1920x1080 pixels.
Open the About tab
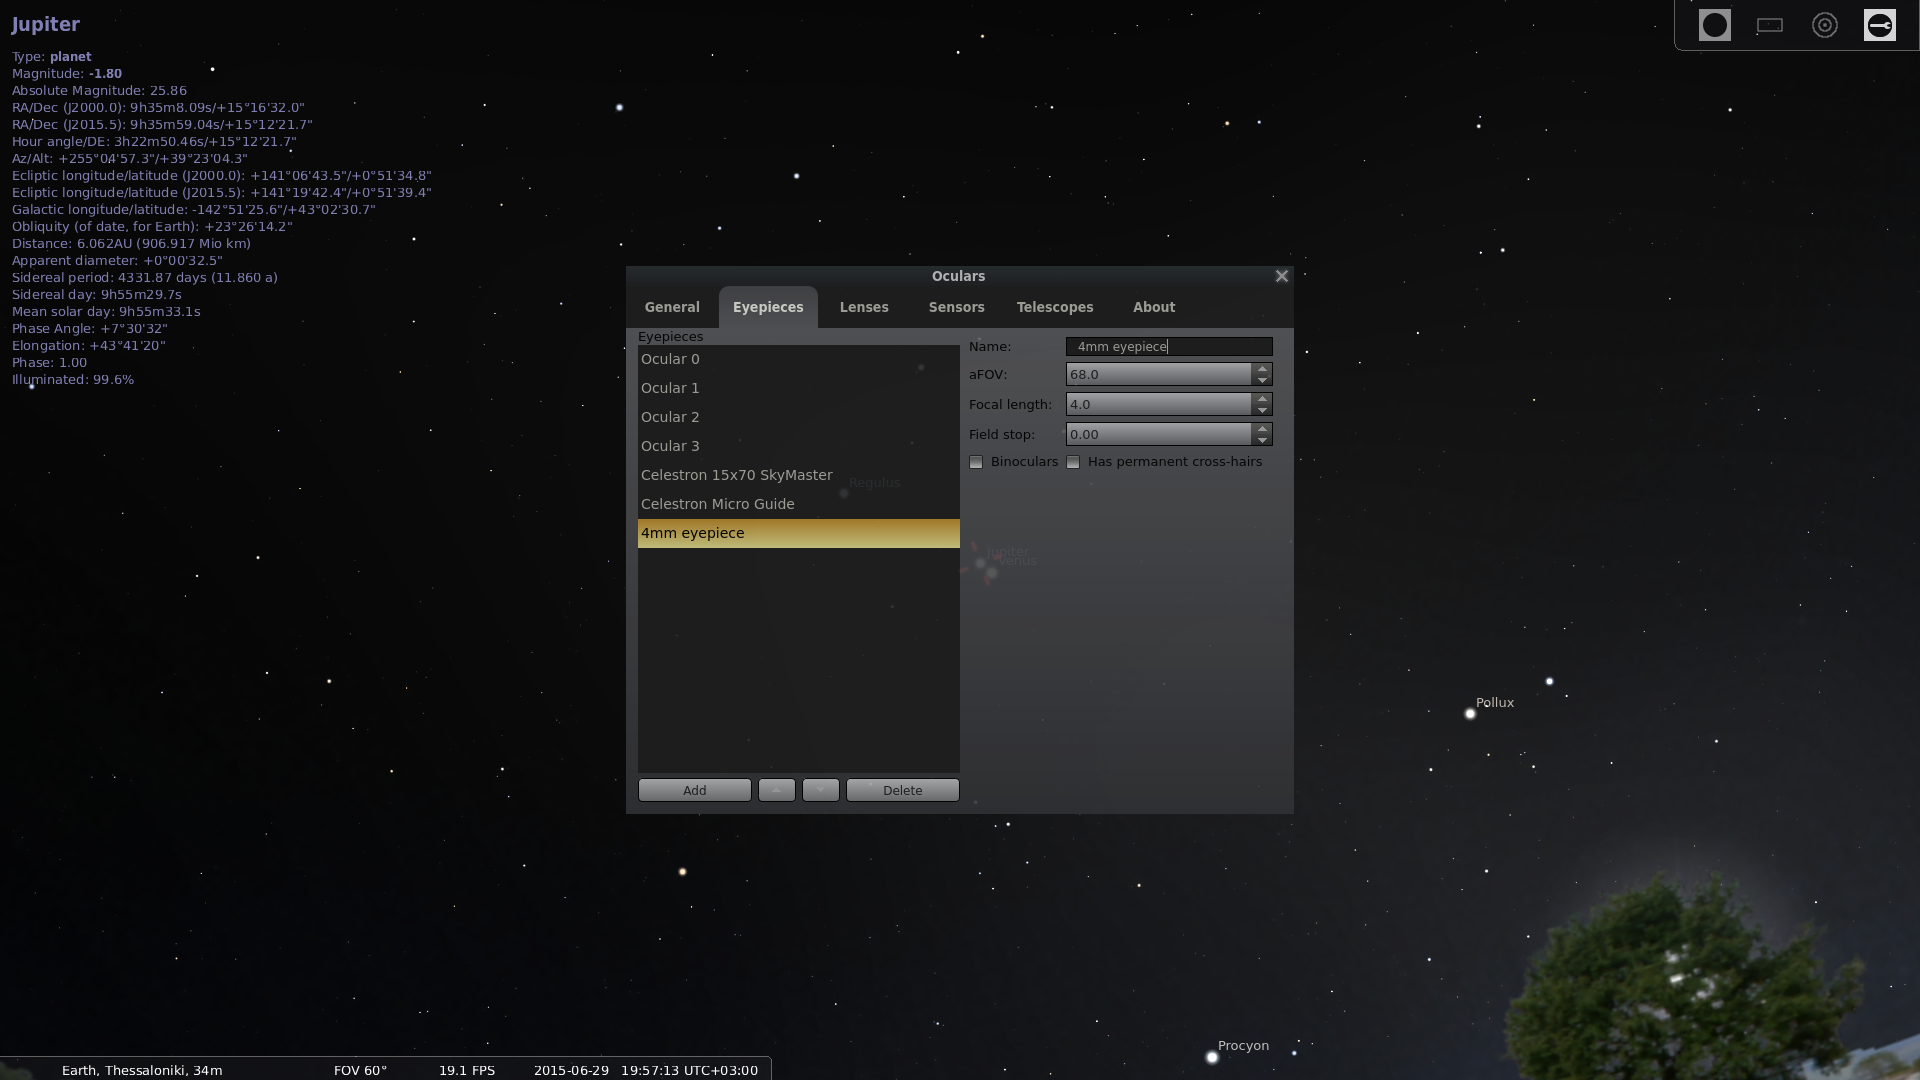[1154, 307]
